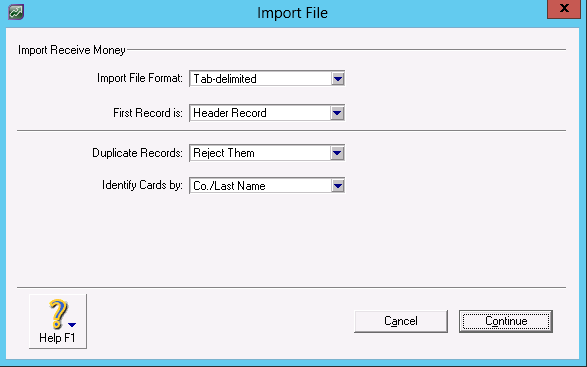Click the Import File Format label
Viewport: 587px width, 367px height.
click(140, 78)
